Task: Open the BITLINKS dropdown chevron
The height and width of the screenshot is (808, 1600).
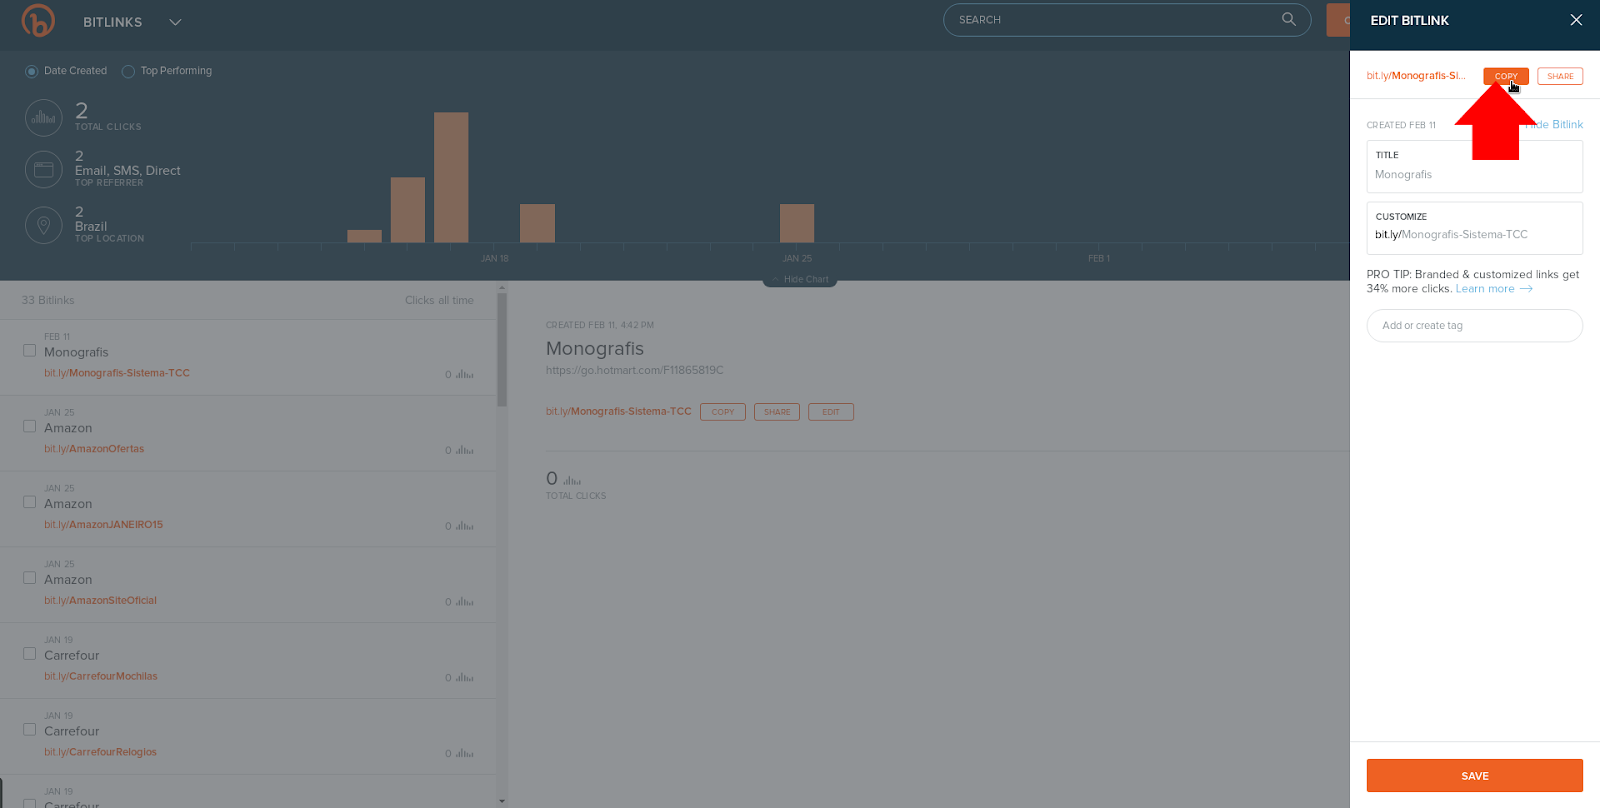Action: [175, 22]
